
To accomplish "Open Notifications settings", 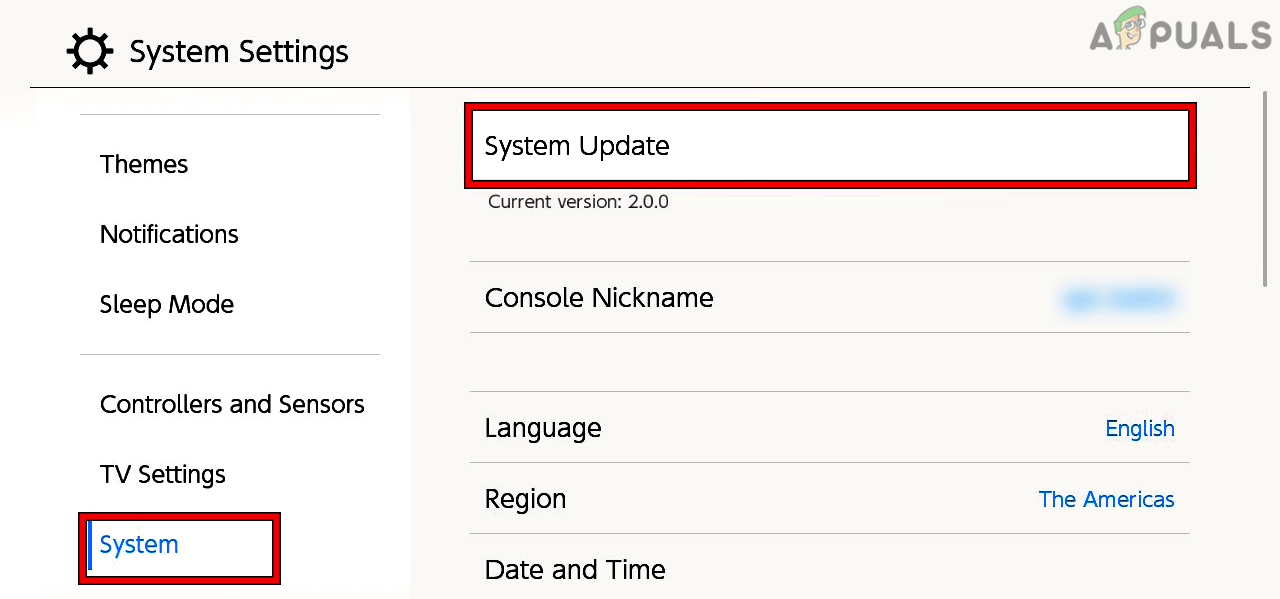I will [169, 234].
